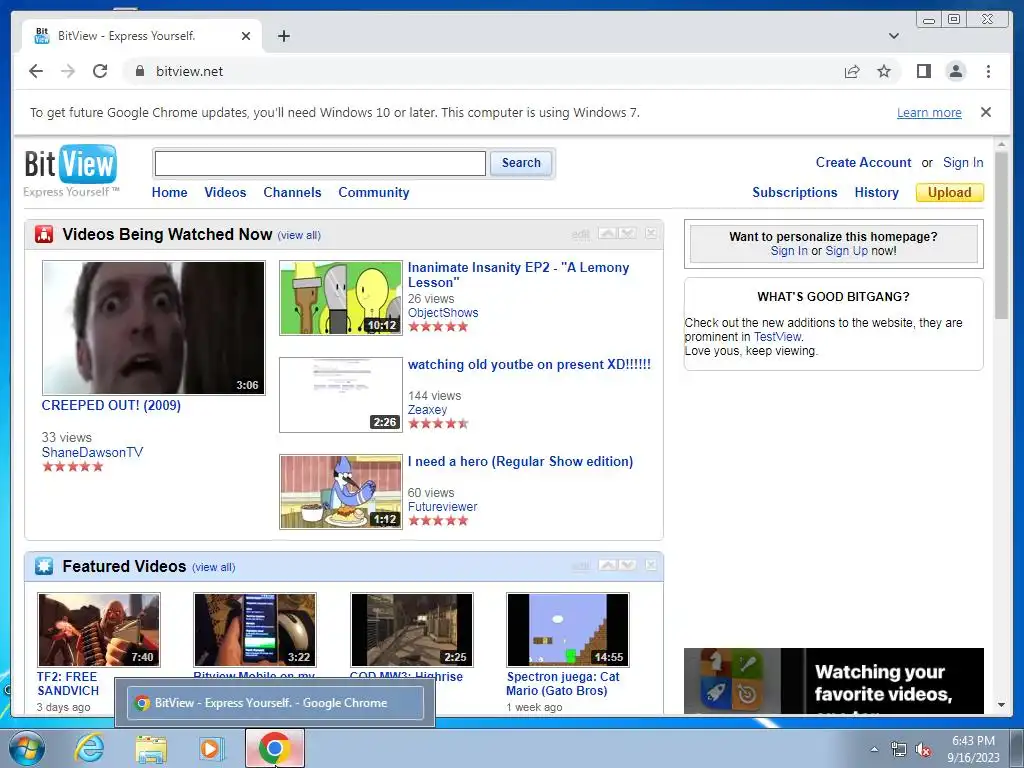Screen dimensions: 1024x768
Task: Click the Search button
Action: 520,163
